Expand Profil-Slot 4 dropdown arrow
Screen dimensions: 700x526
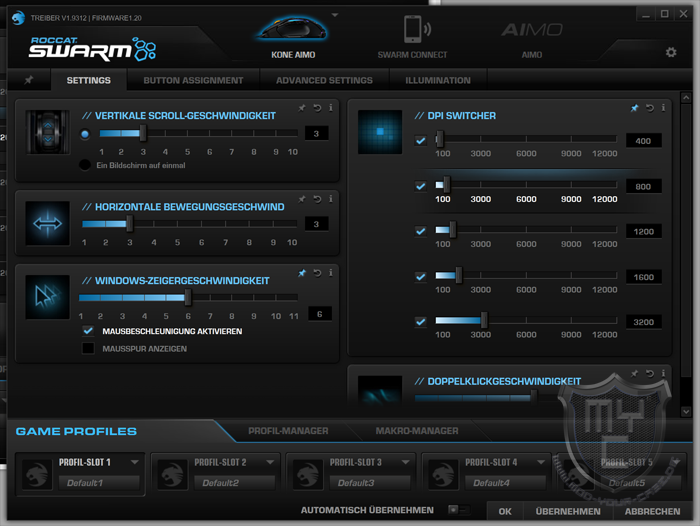pos(541,462)
